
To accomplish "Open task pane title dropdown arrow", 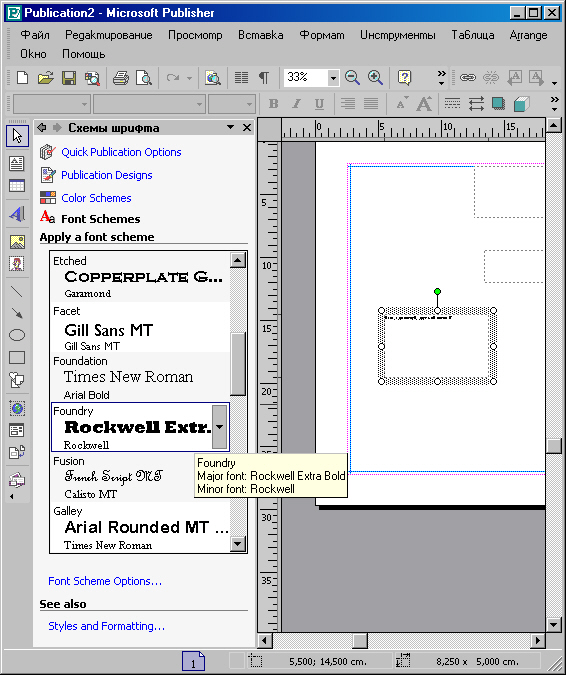I will click(230, 127).
